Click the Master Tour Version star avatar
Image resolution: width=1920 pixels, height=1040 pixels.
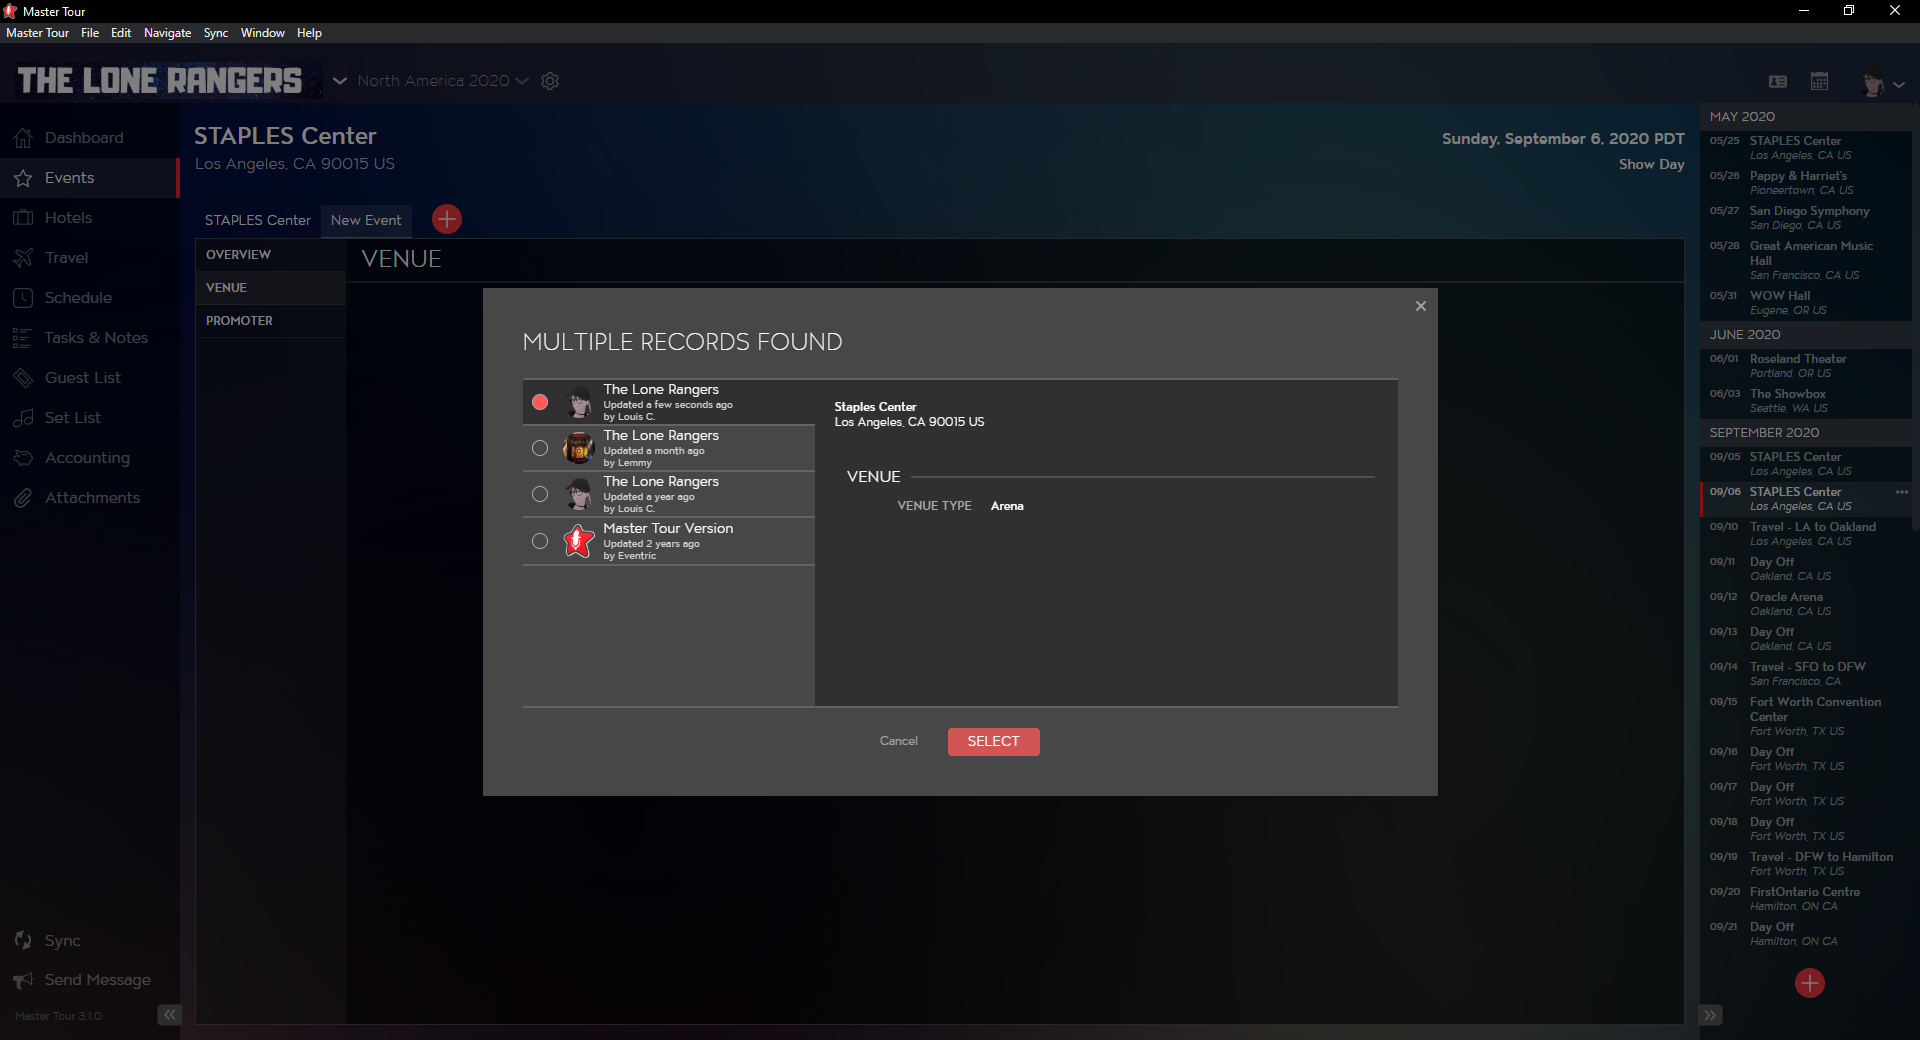tap(579, 541)
